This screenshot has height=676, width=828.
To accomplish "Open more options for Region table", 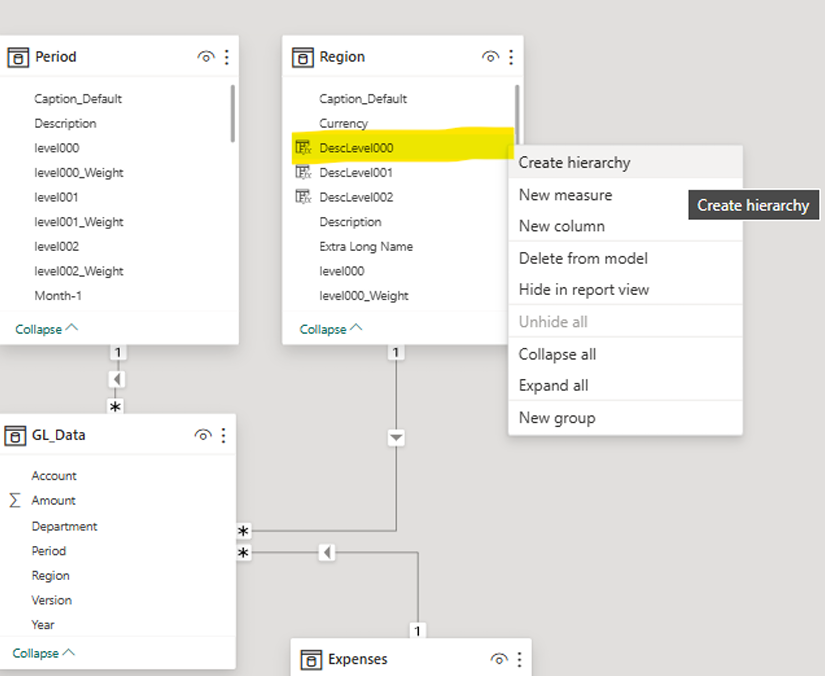I will click(511, 57).
